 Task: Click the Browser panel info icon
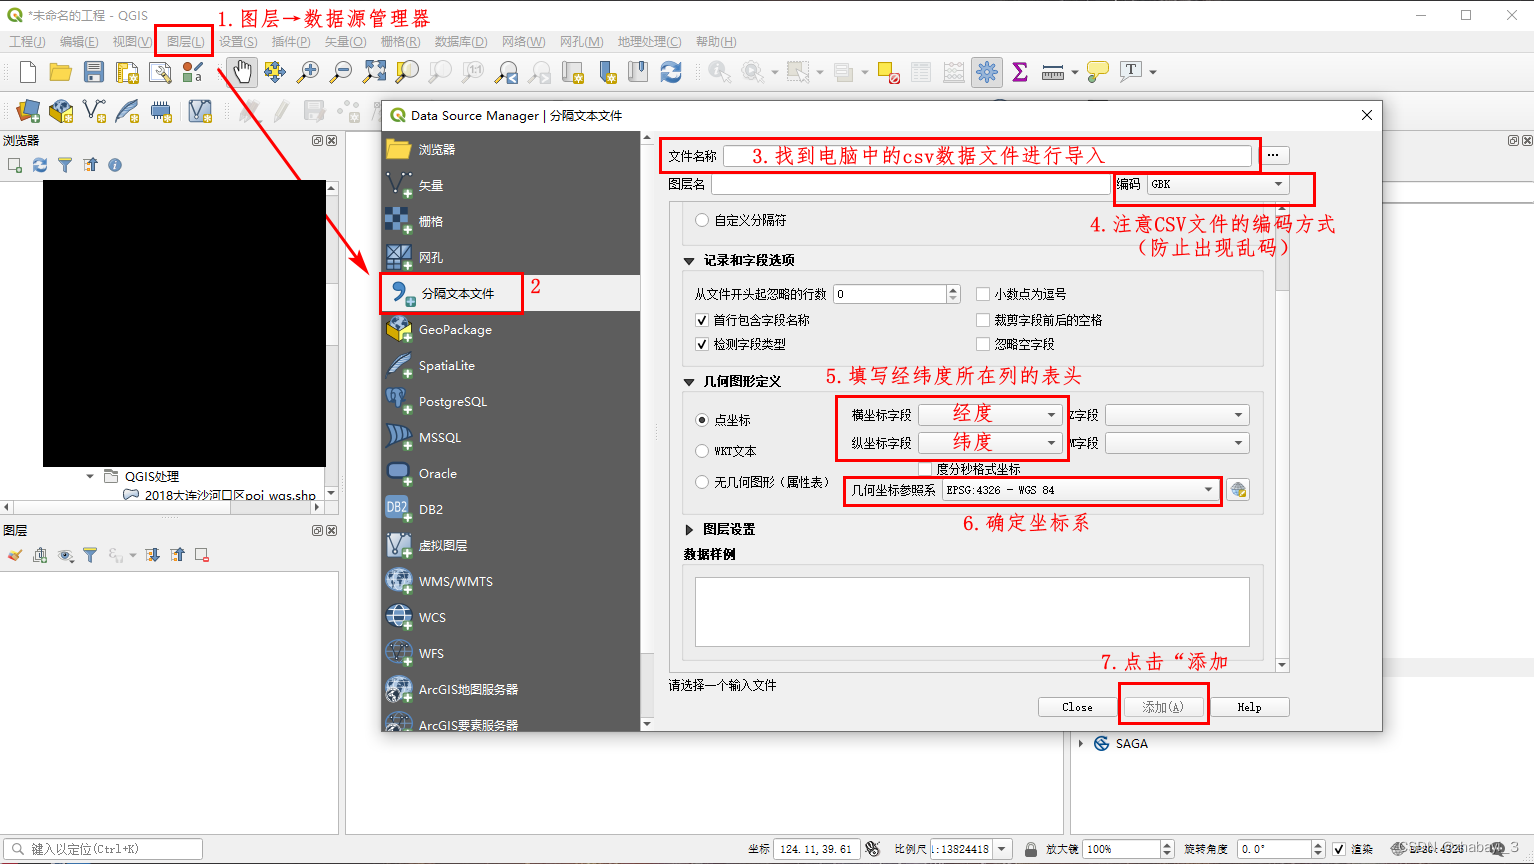[x=115, y=165]
